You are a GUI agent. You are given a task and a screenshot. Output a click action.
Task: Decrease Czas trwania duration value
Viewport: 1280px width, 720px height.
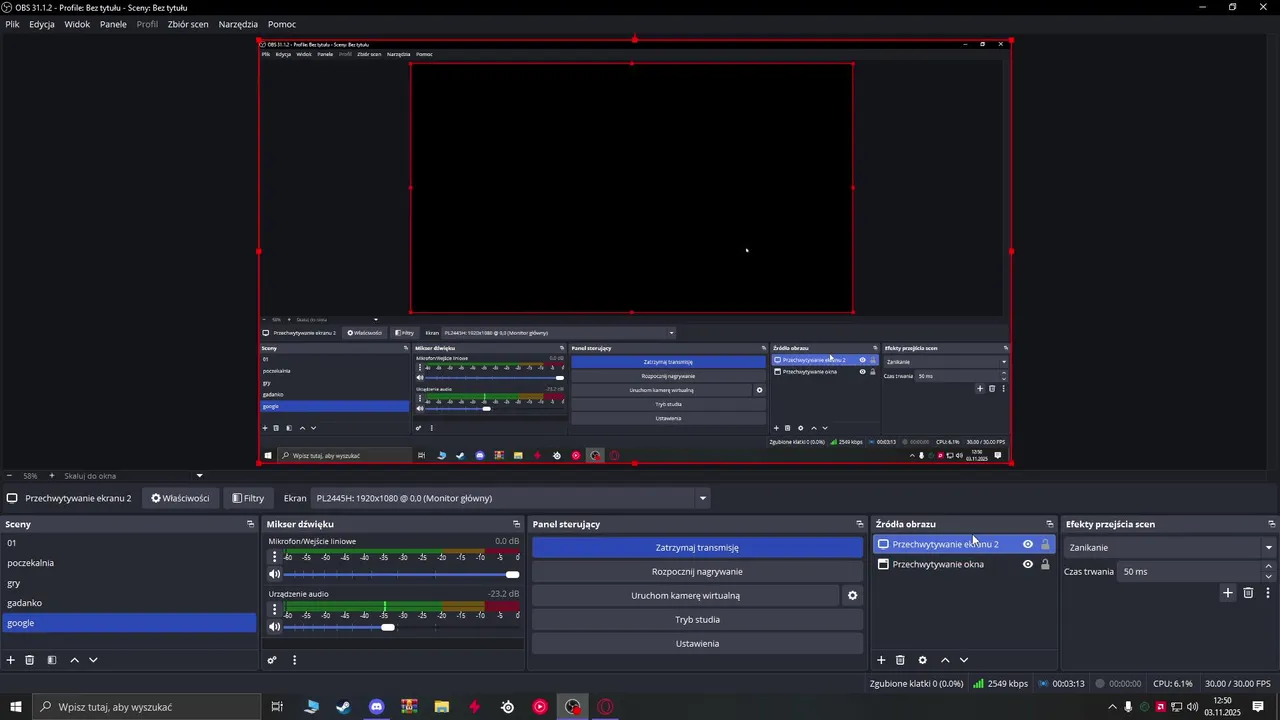pos(1269,576)
